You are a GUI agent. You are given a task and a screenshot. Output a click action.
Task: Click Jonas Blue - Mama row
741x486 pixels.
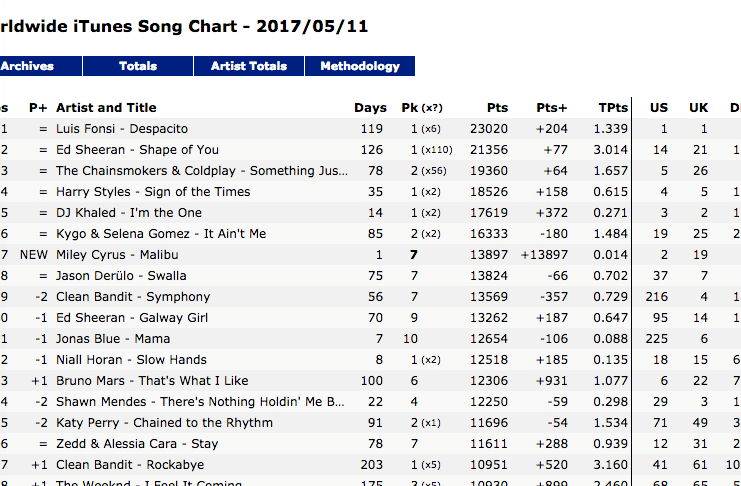click(113, 339)
